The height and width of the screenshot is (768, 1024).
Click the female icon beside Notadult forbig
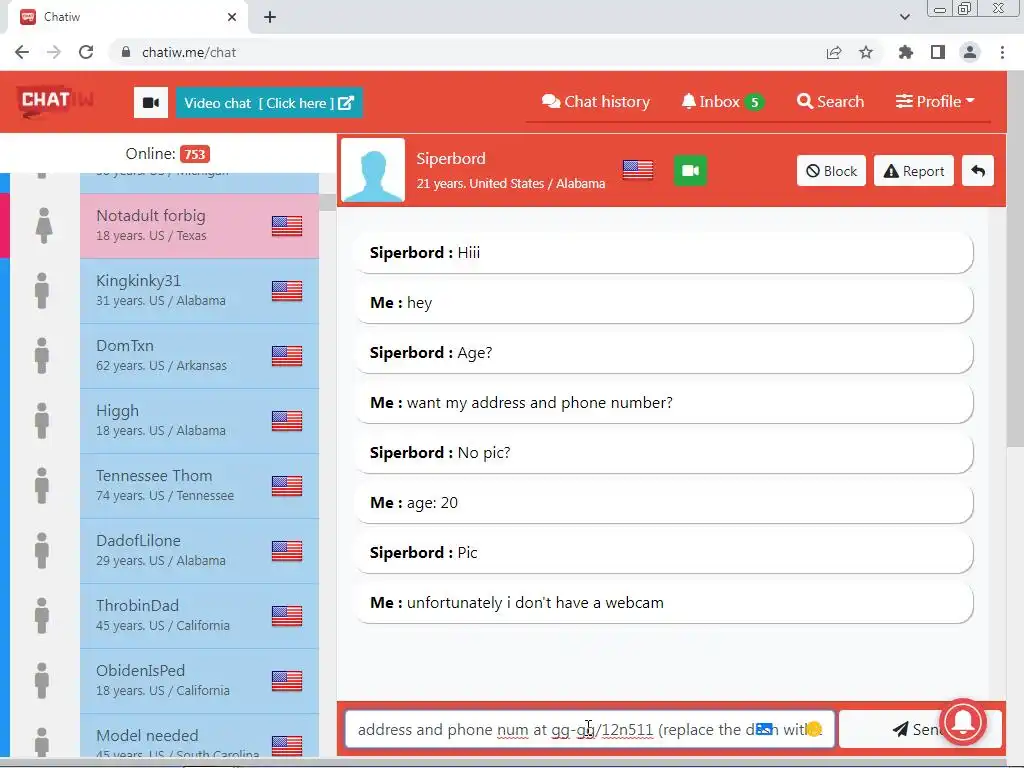pos(44,225)
